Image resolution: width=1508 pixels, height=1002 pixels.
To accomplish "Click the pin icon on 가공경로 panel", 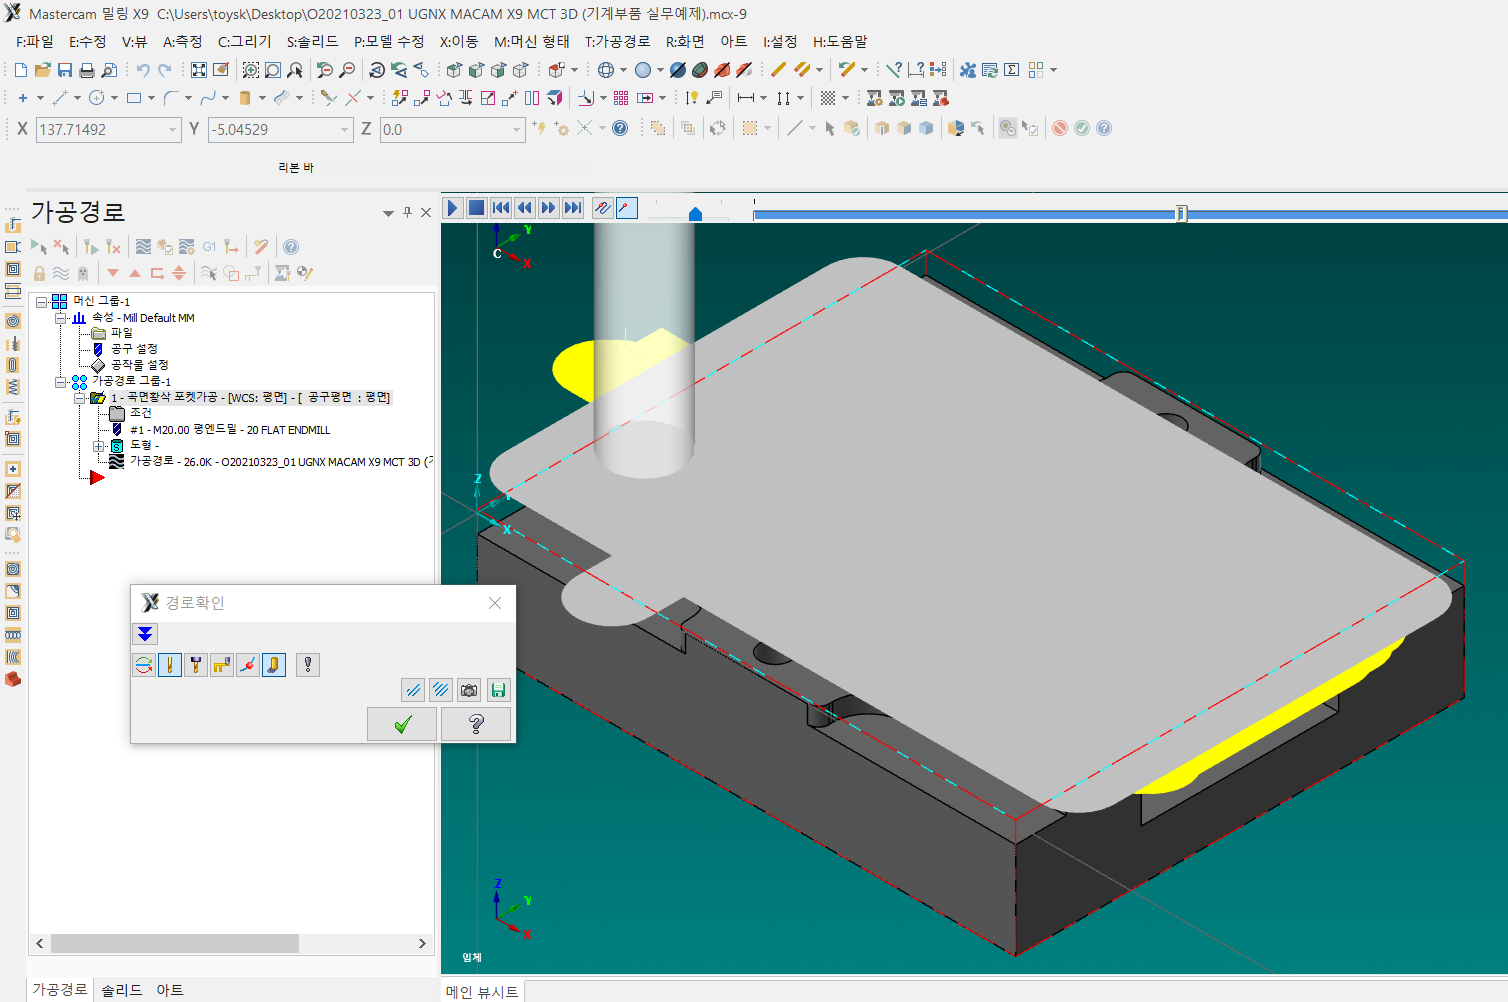I will coord(407,212).
